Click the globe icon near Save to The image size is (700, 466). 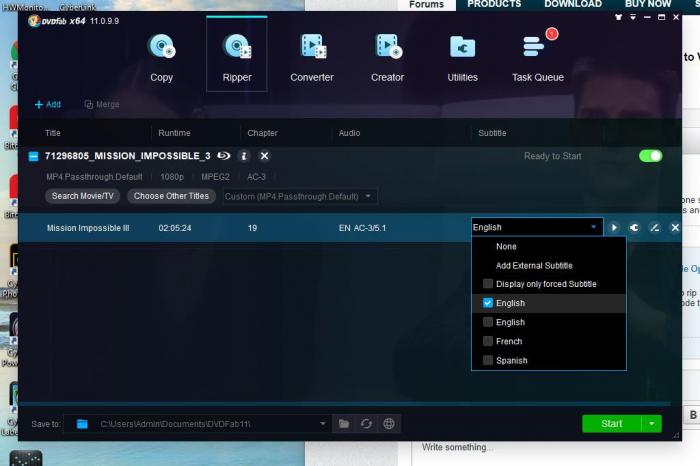pos(389,424)
